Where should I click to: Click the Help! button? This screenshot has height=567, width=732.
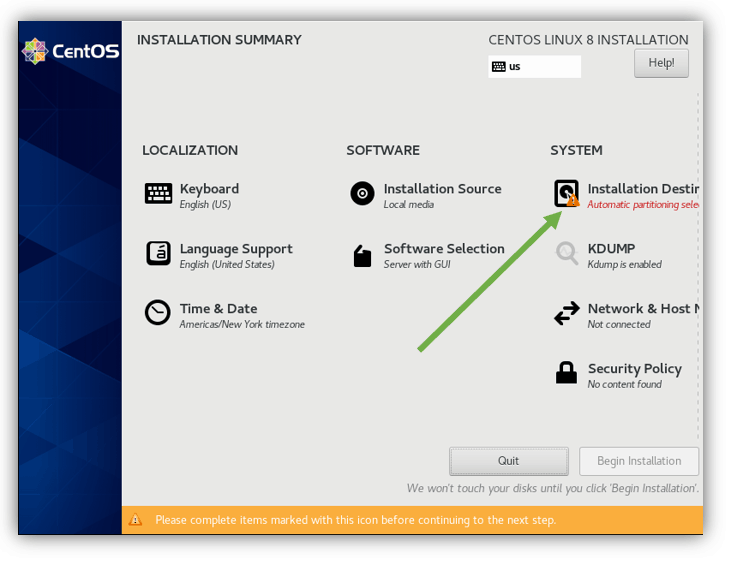[661, 63]
